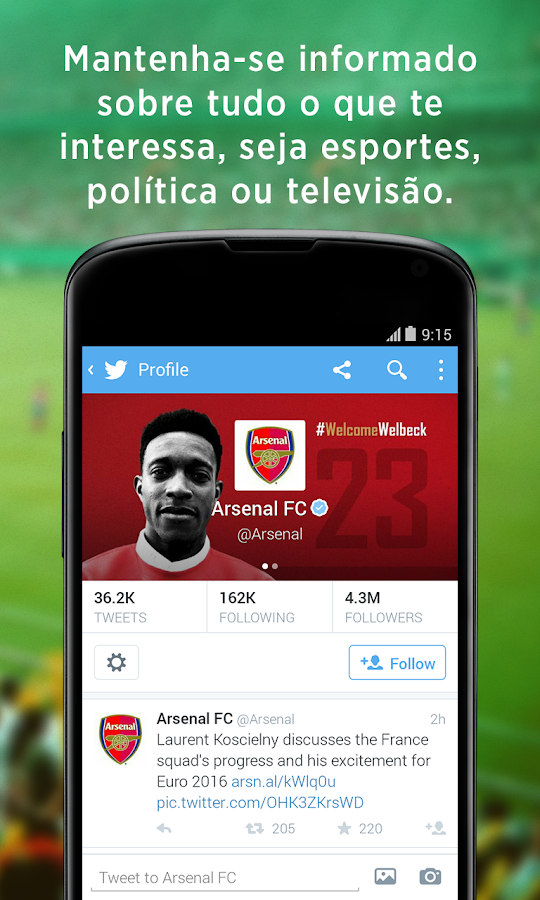
Task: Attach a photo from gallery icon
Action: (385, 876)
